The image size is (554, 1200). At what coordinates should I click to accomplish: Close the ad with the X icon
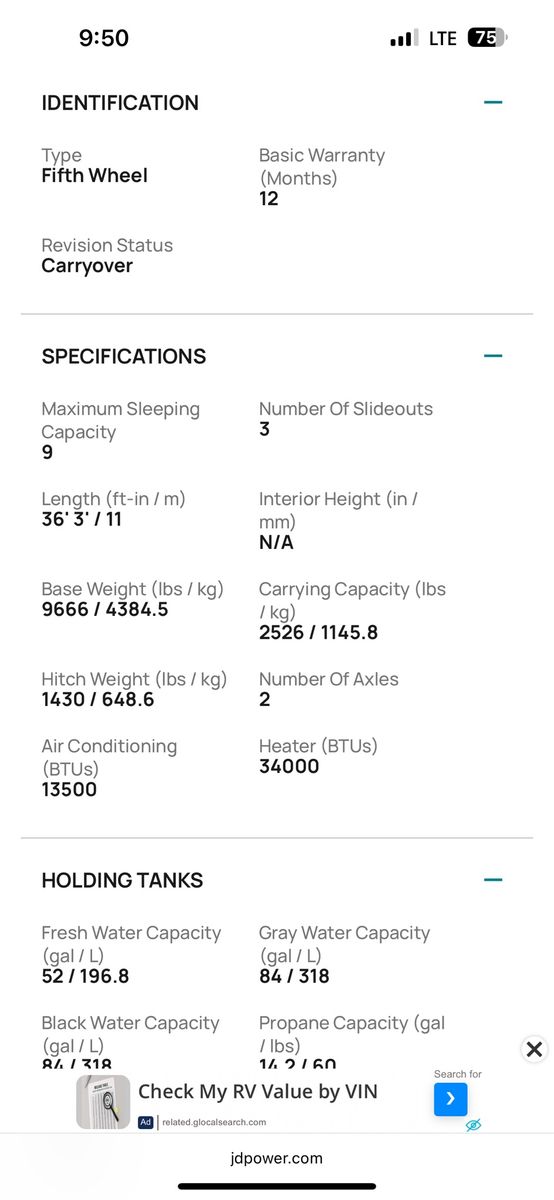click(534, 1049)
